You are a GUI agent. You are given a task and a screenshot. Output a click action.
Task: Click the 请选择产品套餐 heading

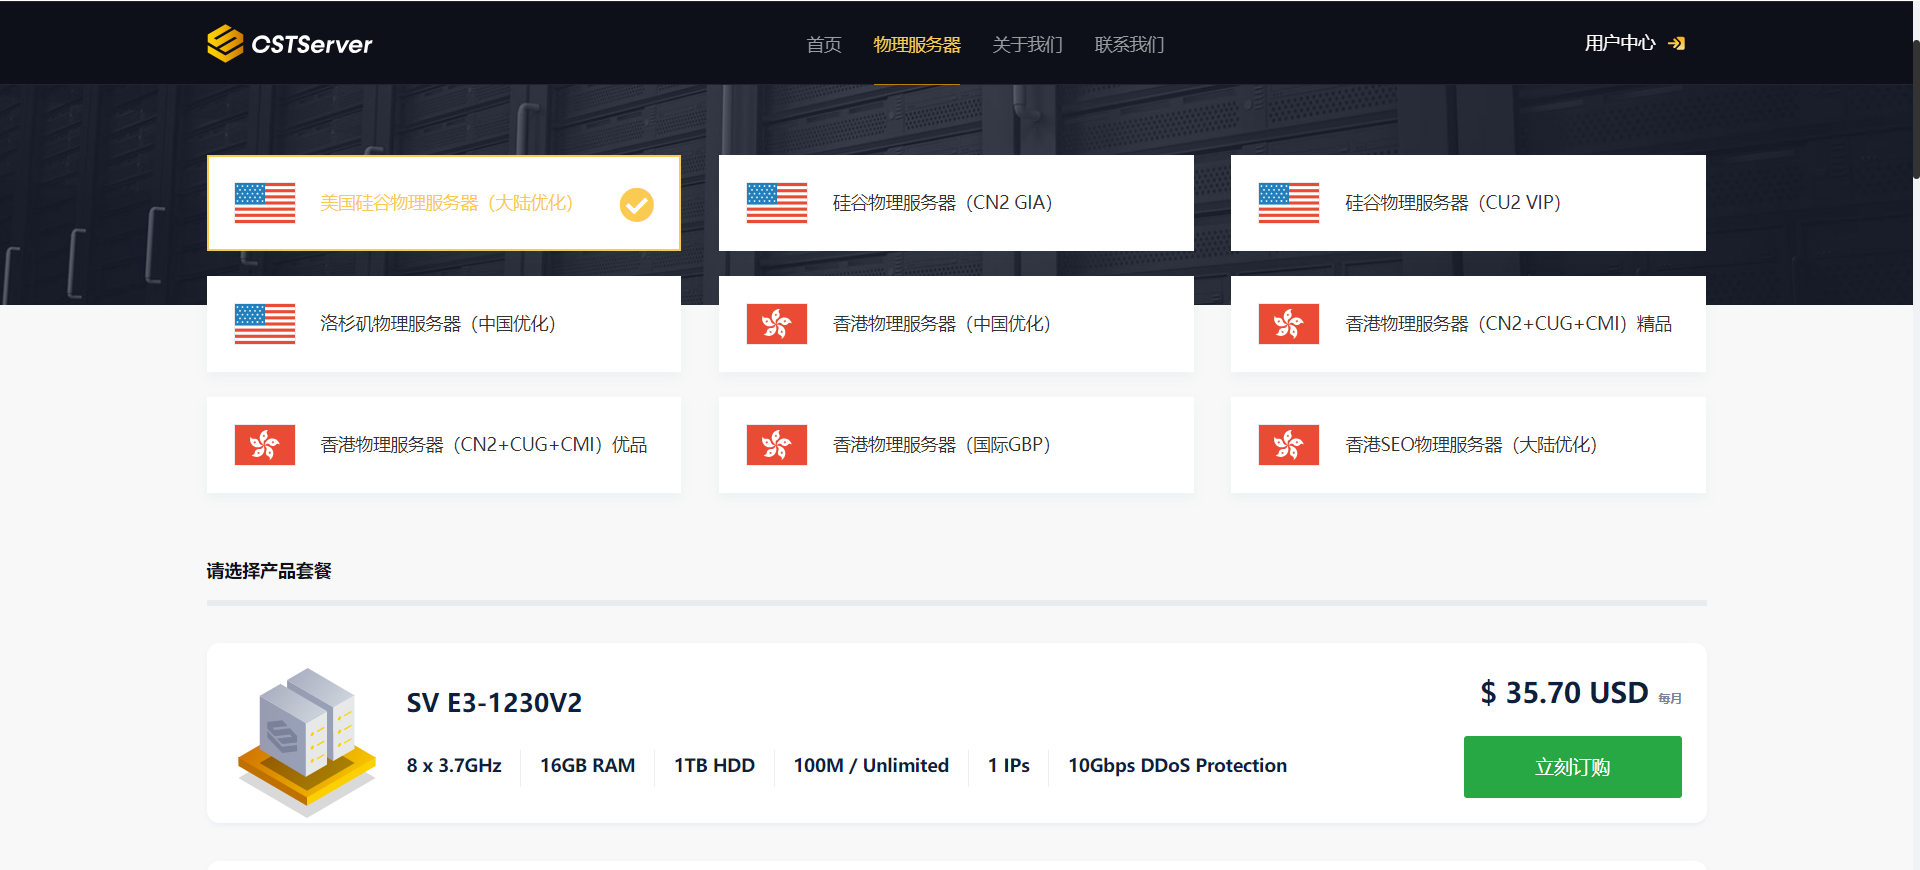(x=269, y=571)
